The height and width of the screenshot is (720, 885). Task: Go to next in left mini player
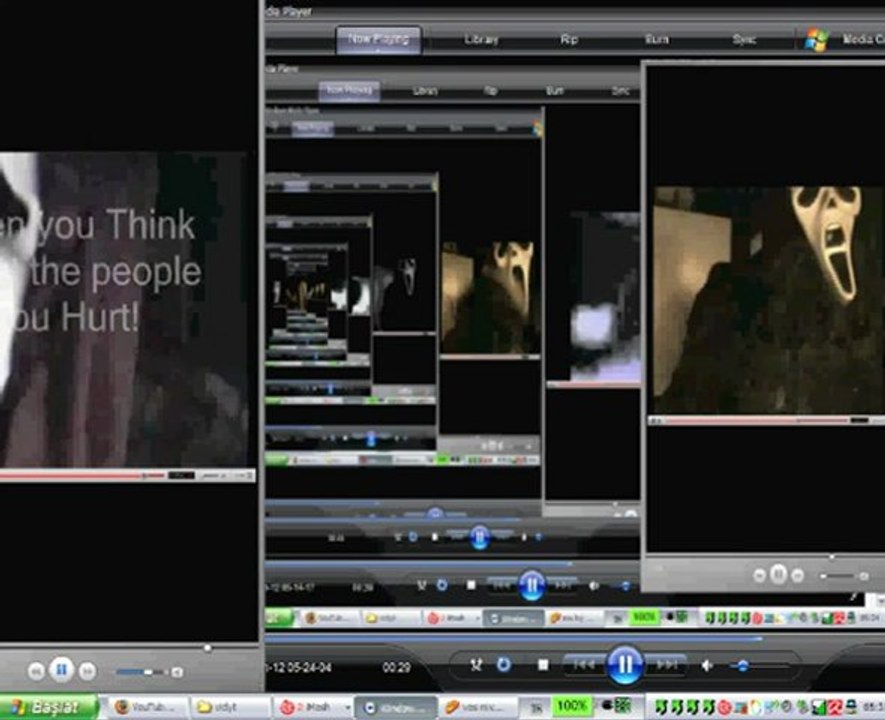click(x=87, y=671)
